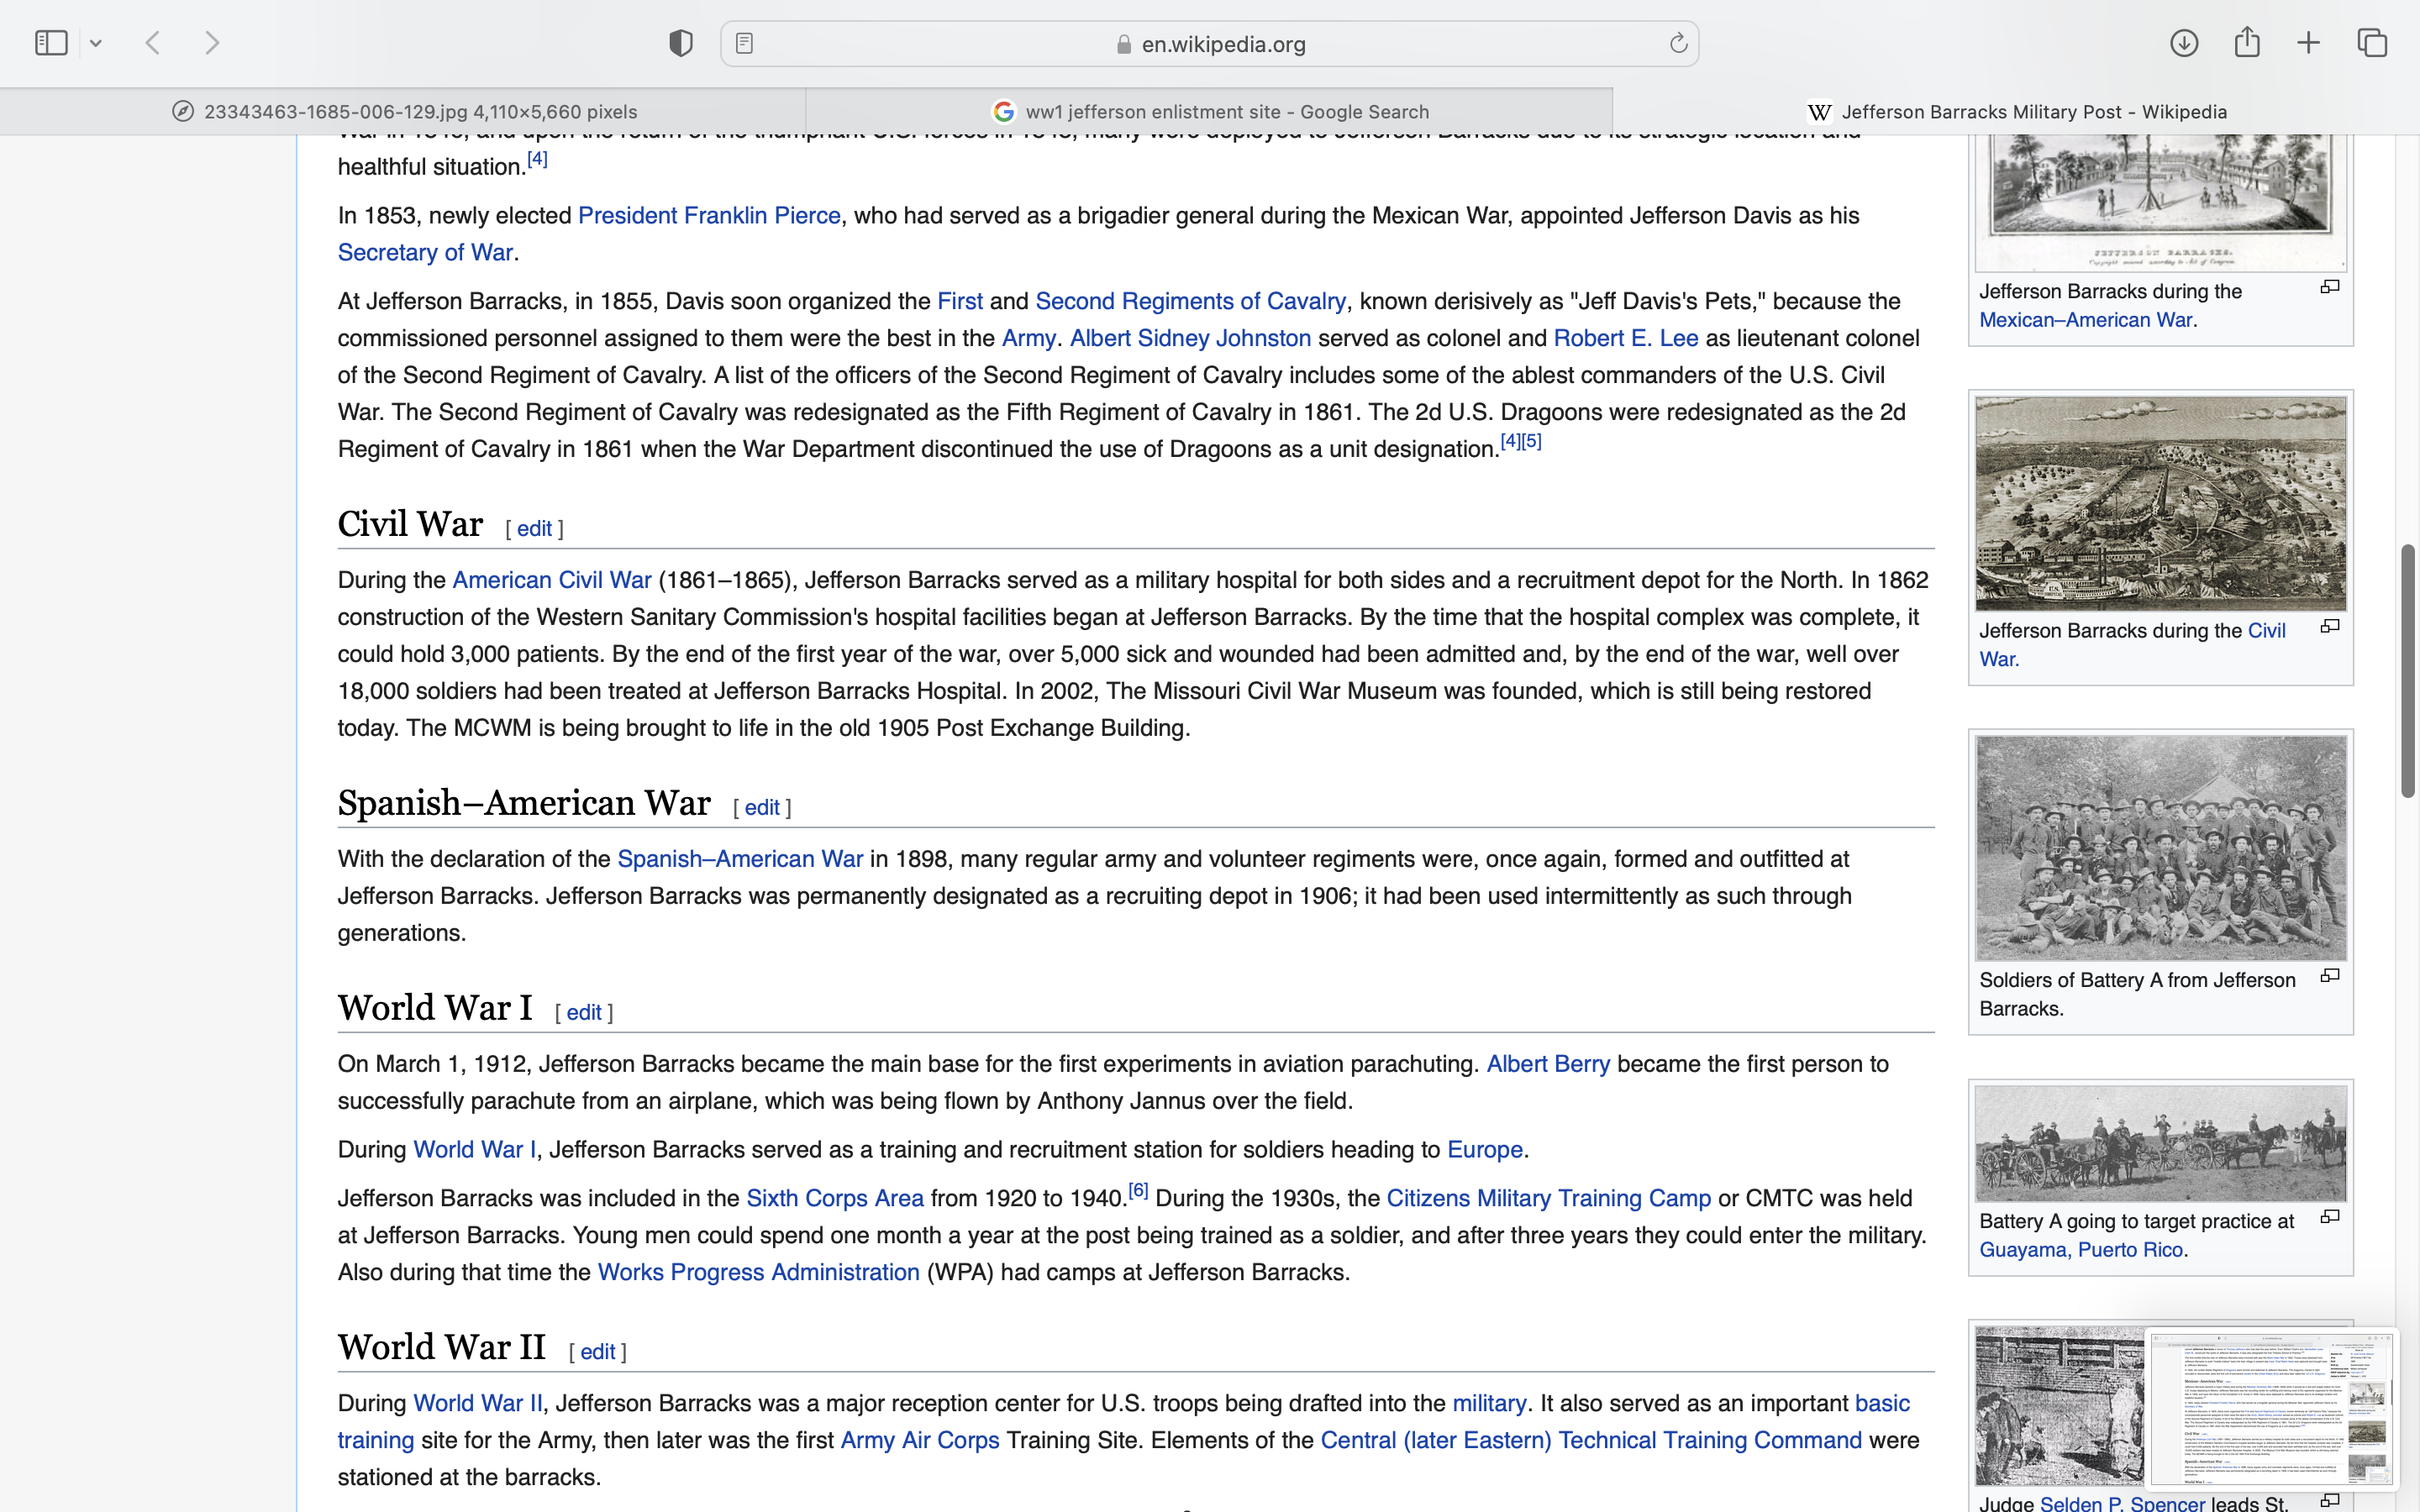Viewport: 2420px width, 1512px height.
Task: Click the forward navigation arrow
Action: point(212,43)
